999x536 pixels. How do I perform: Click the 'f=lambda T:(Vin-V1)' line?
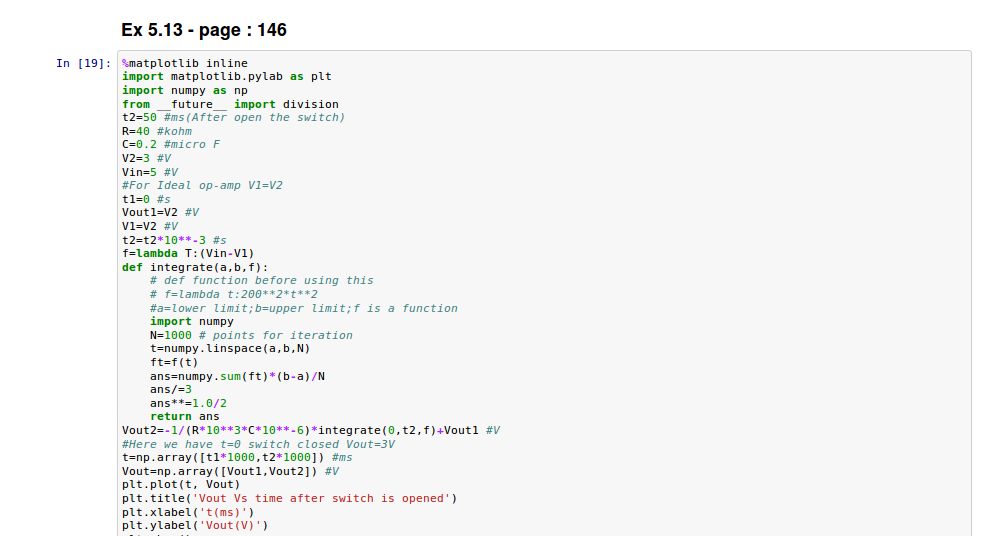pos(188,253)
